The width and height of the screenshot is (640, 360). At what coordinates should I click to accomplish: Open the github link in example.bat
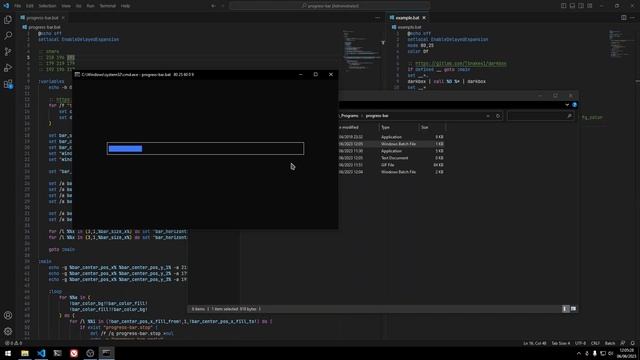461,64
